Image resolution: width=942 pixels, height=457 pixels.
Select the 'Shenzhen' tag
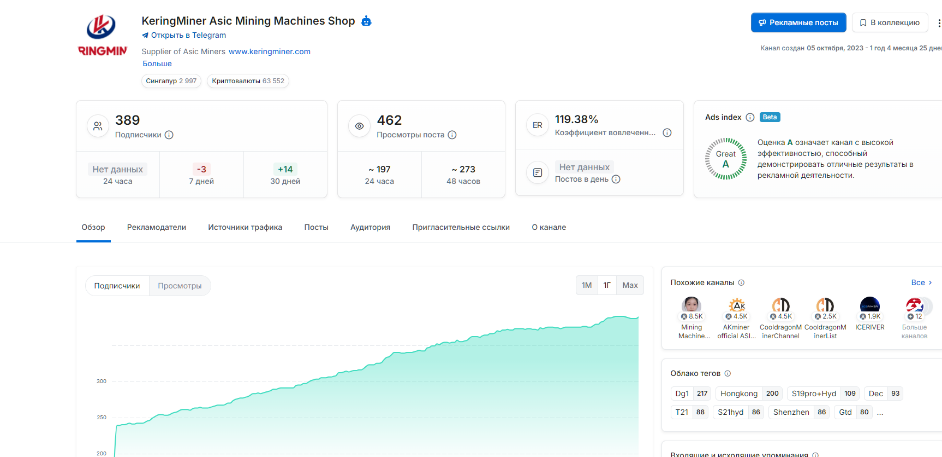coord(798,412)
